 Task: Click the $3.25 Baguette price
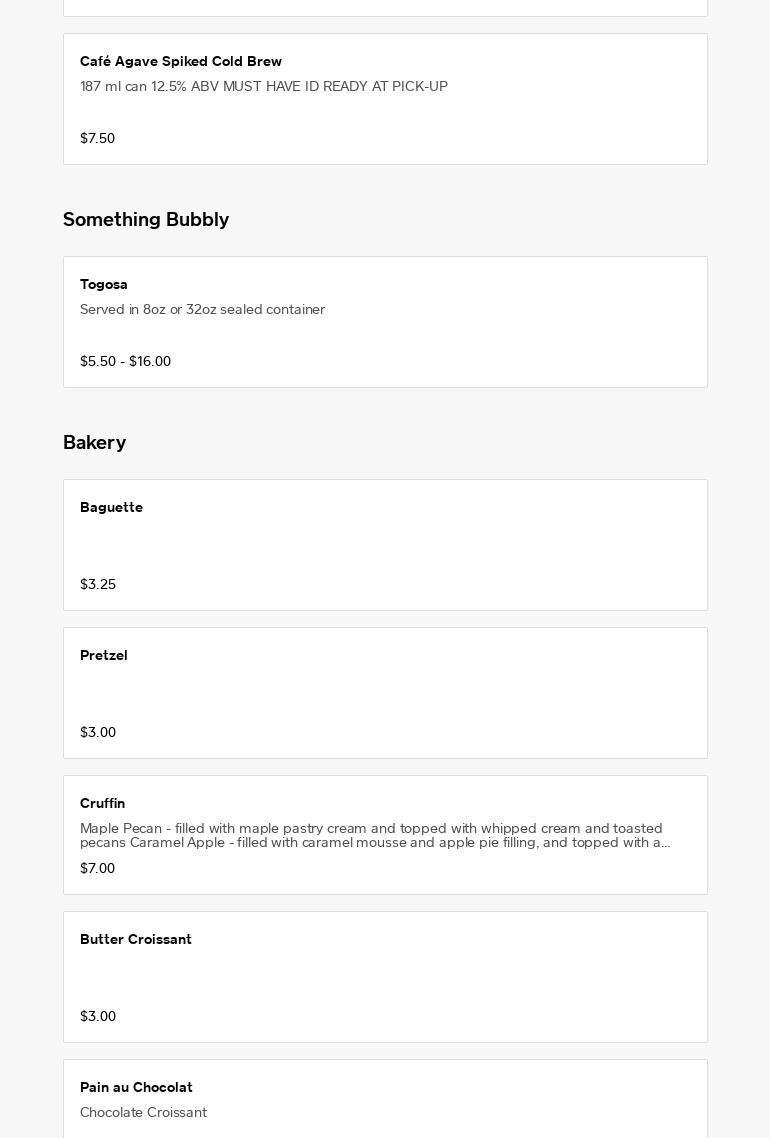coord(98,585)
